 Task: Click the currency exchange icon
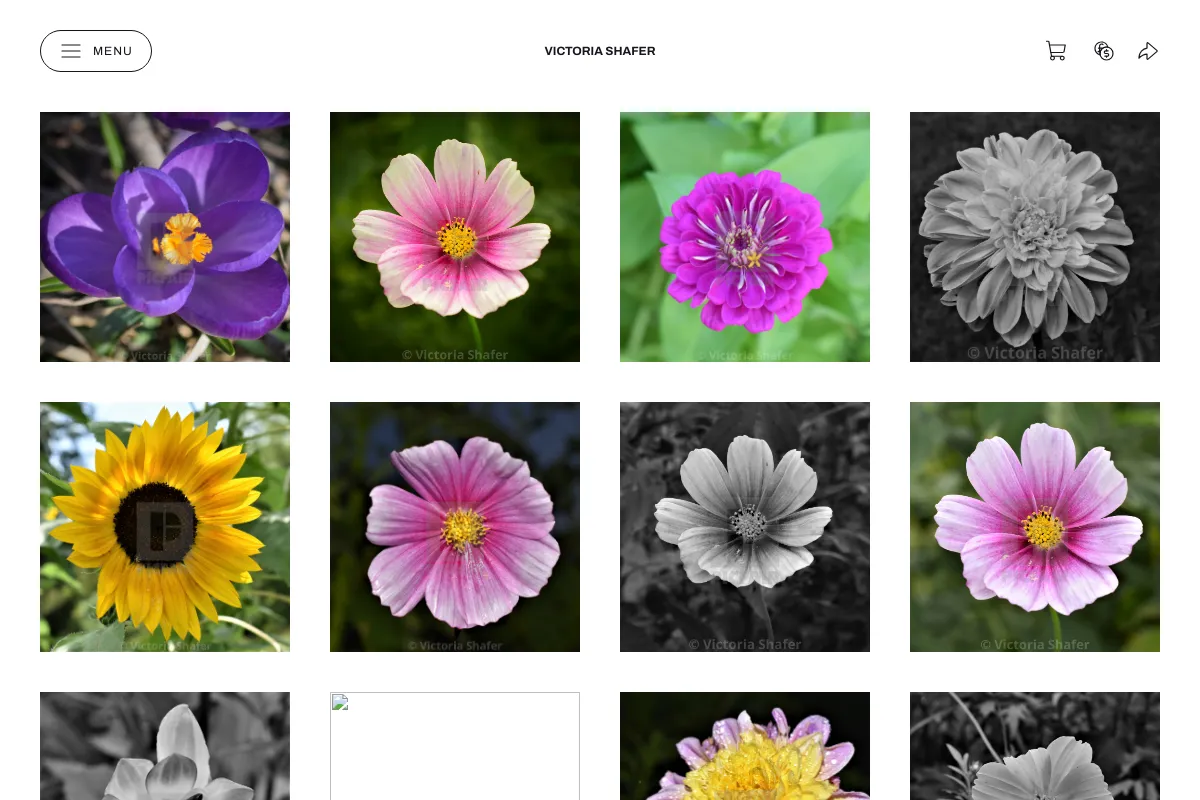1104,51
